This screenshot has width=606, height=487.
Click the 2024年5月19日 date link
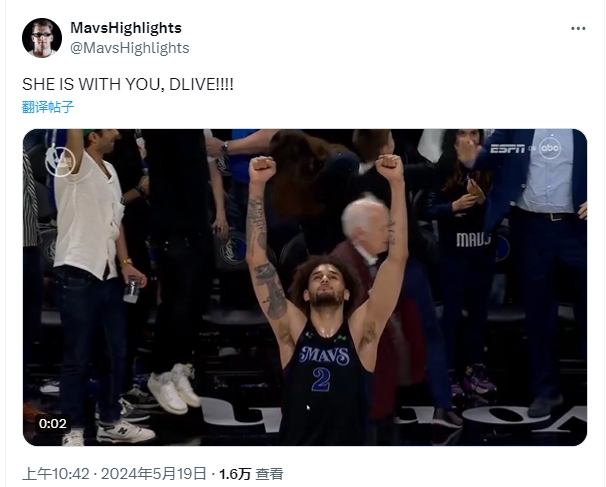pos(154,473)
